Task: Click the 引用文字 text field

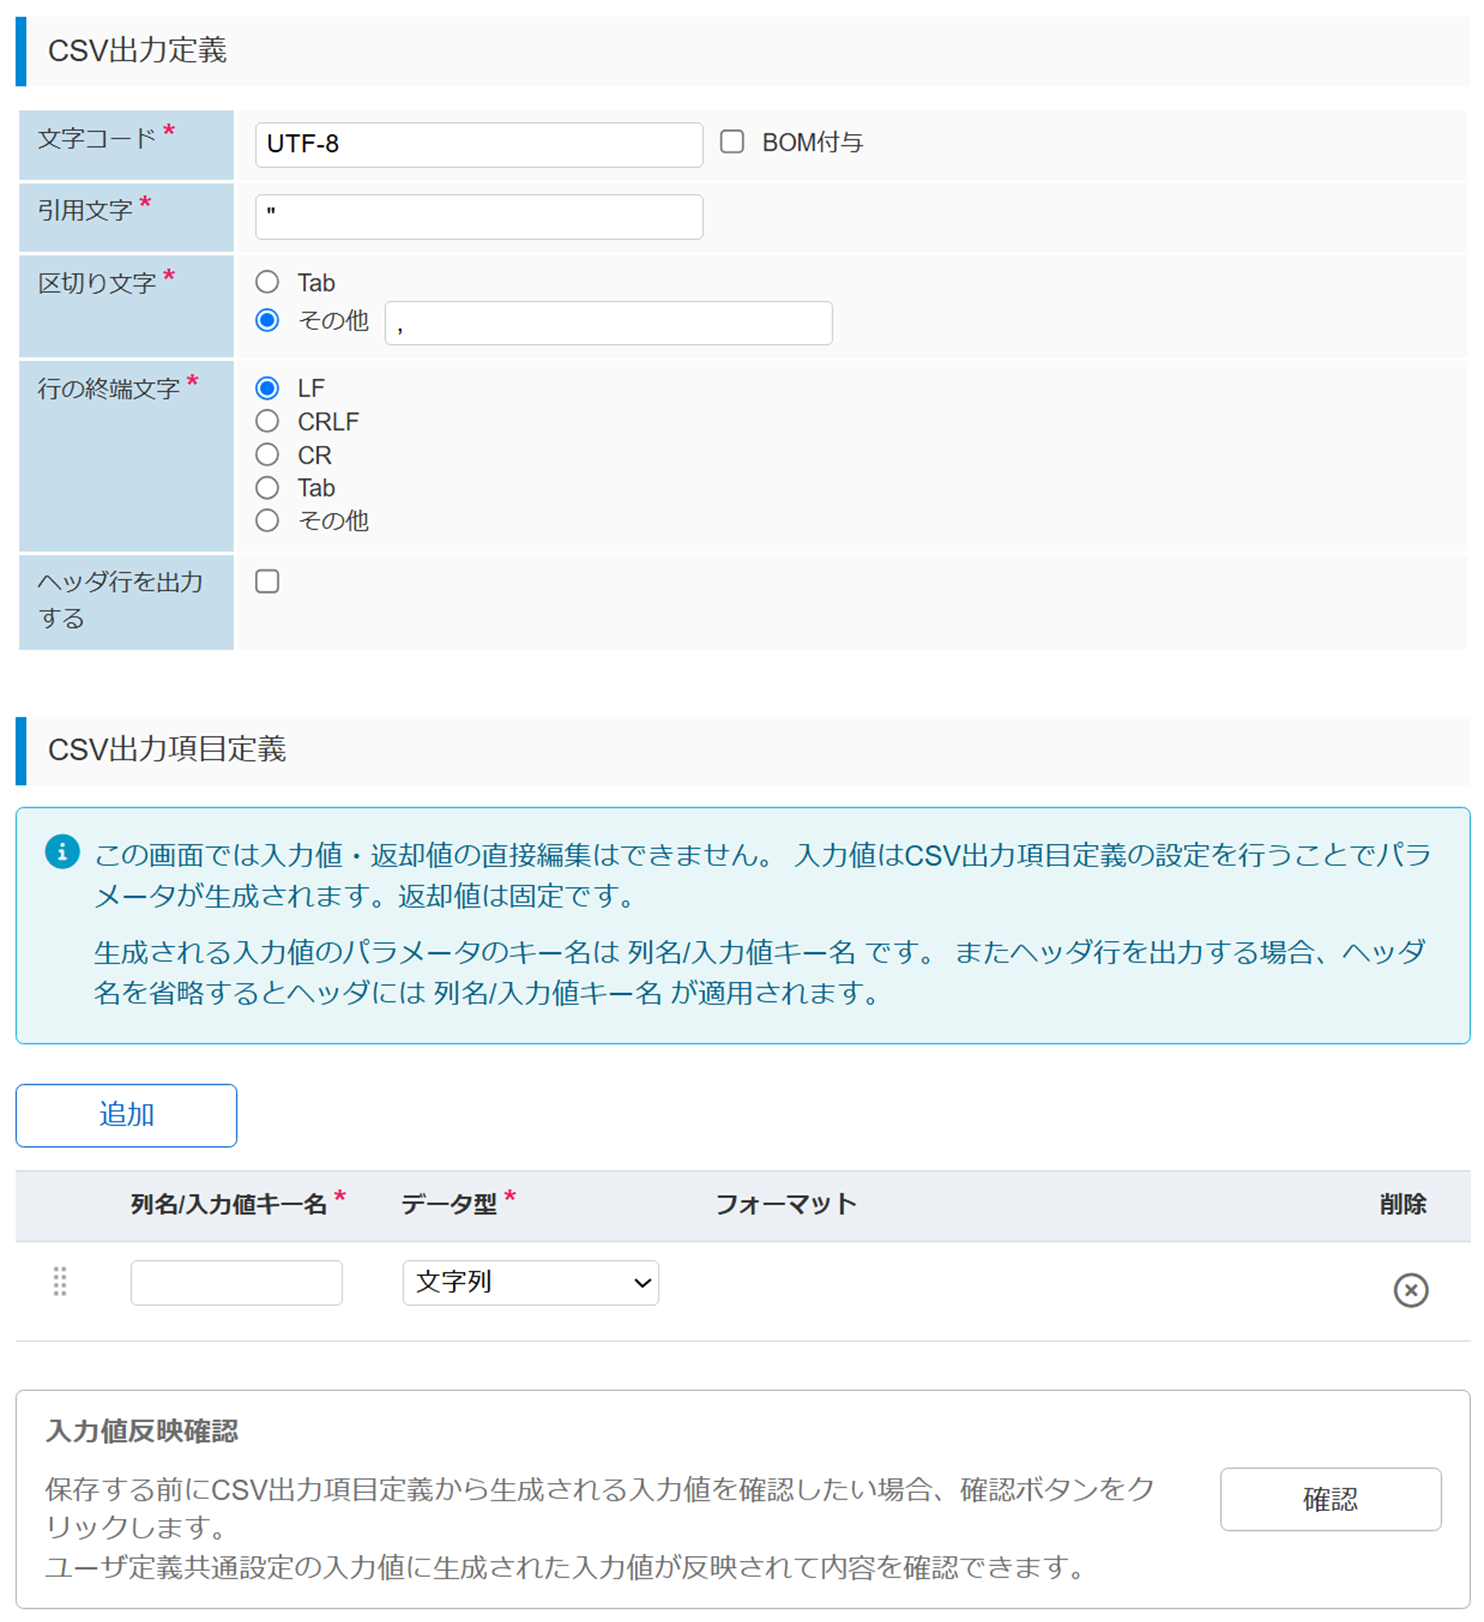Action: click(478, 216)
